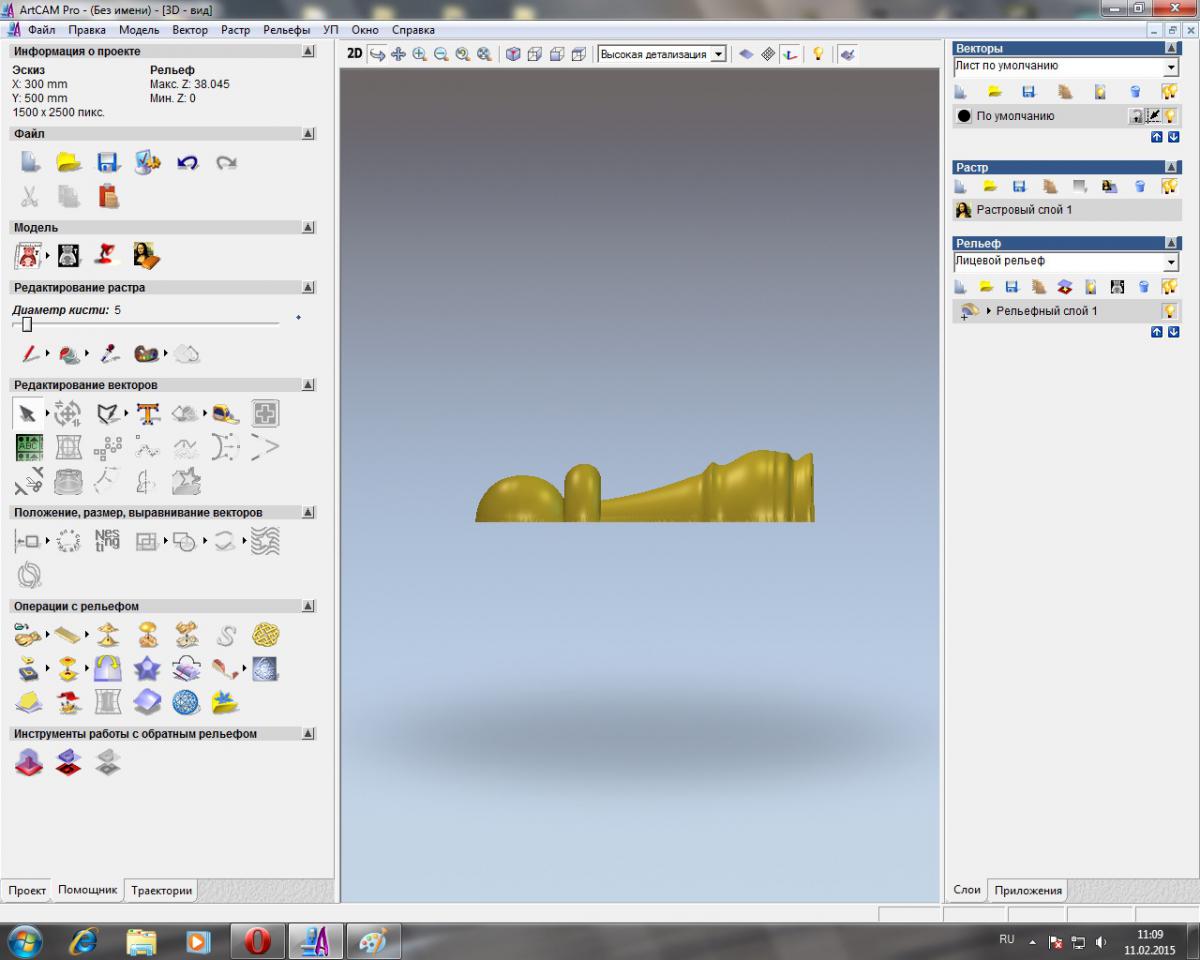
Task: Toggle lightbulb visibility of По умолчанию vector layer
Action: (1169, 116)
